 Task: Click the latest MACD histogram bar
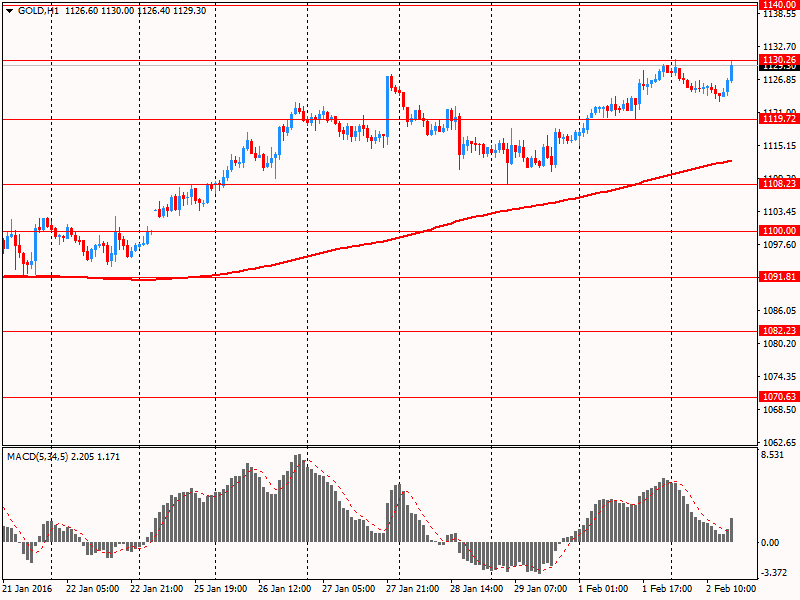pyautogui.click(x=732, y=530)
